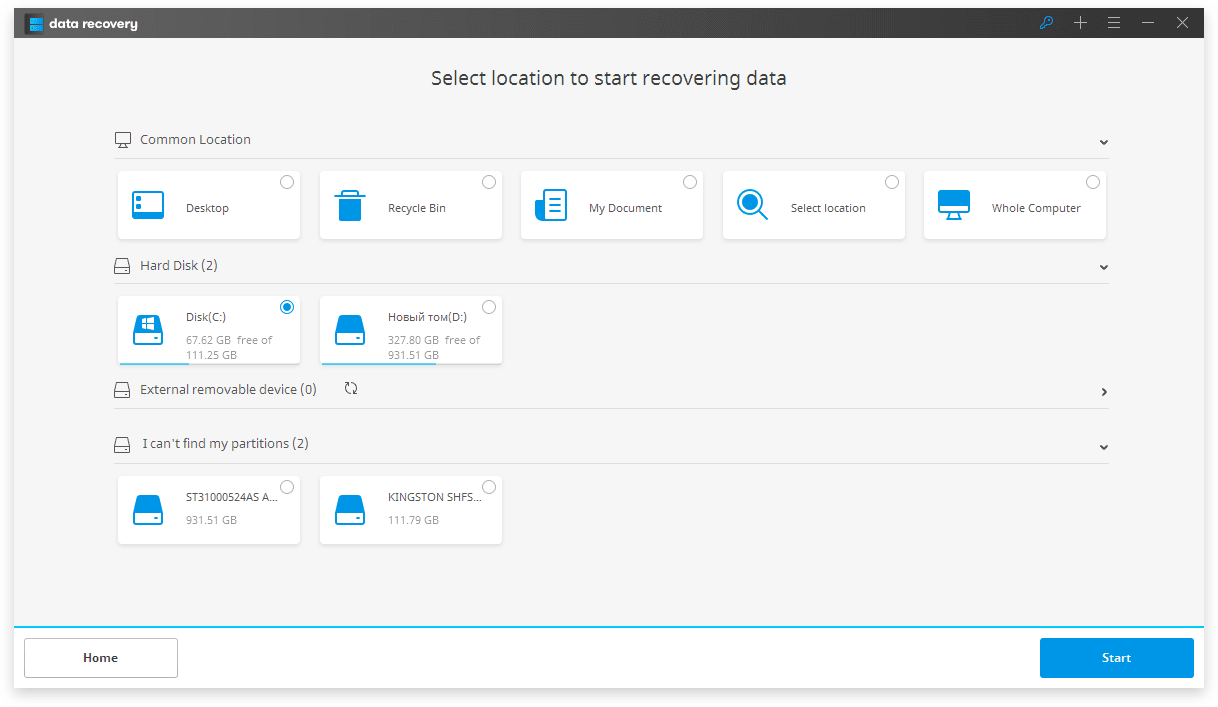Click the Select location magnifier icon

pyautogui.click(x=752, y=205)
